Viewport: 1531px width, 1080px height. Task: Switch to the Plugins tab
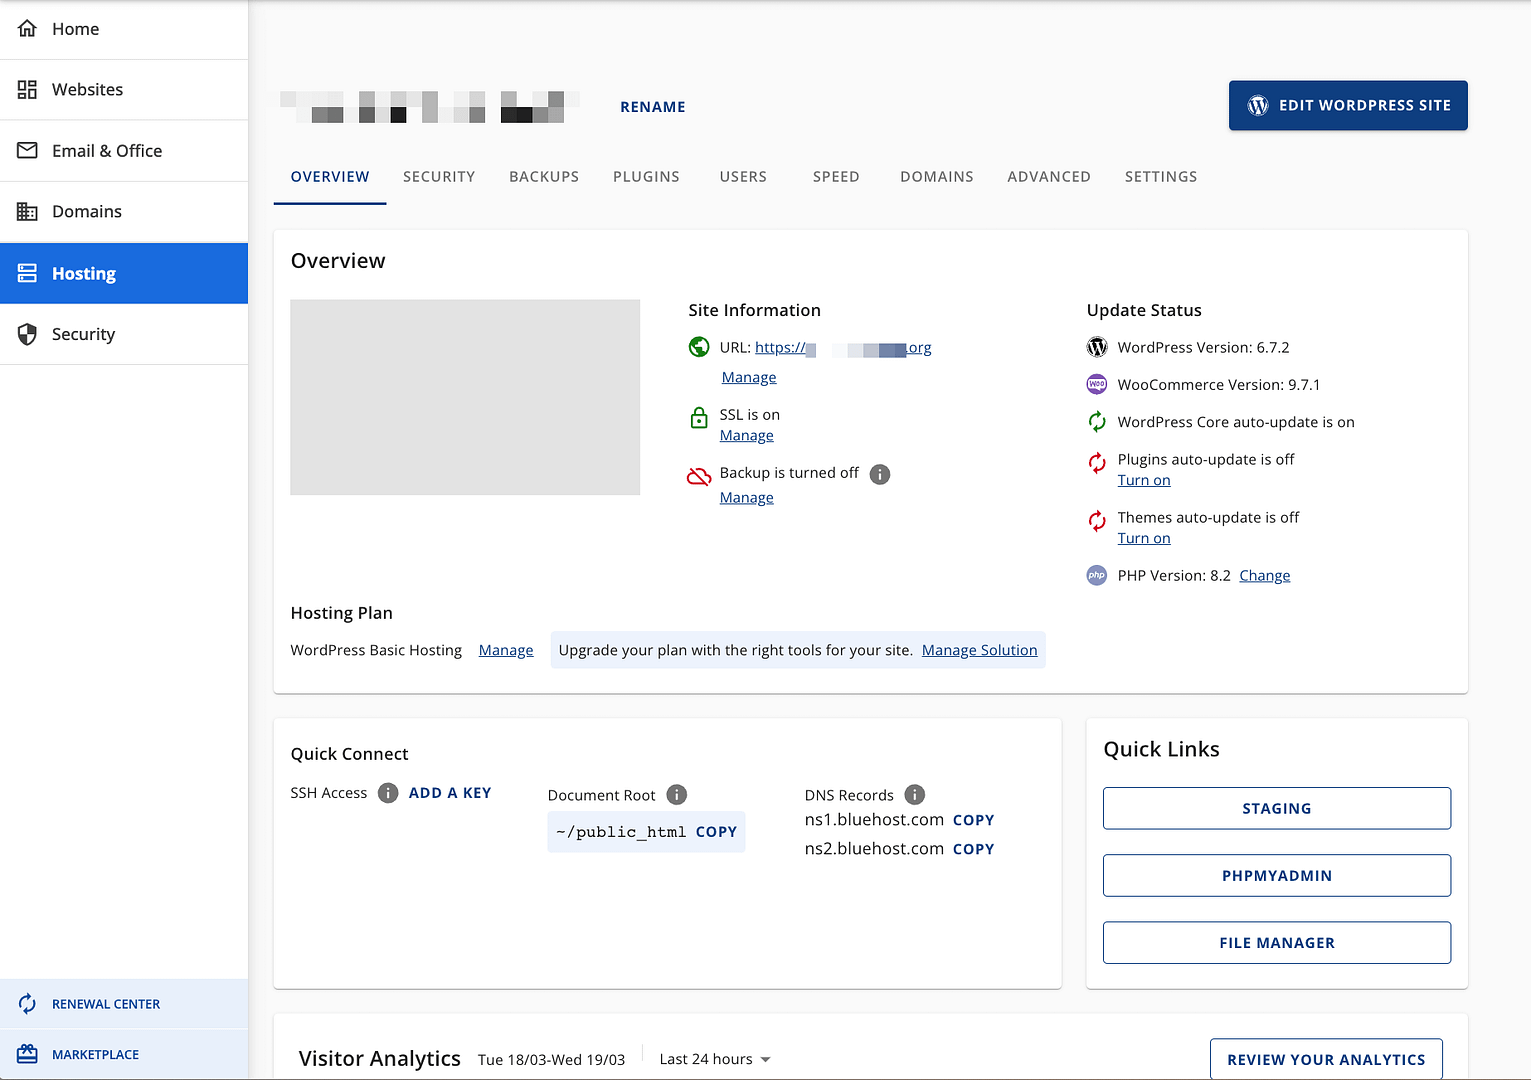click(646, 177)
